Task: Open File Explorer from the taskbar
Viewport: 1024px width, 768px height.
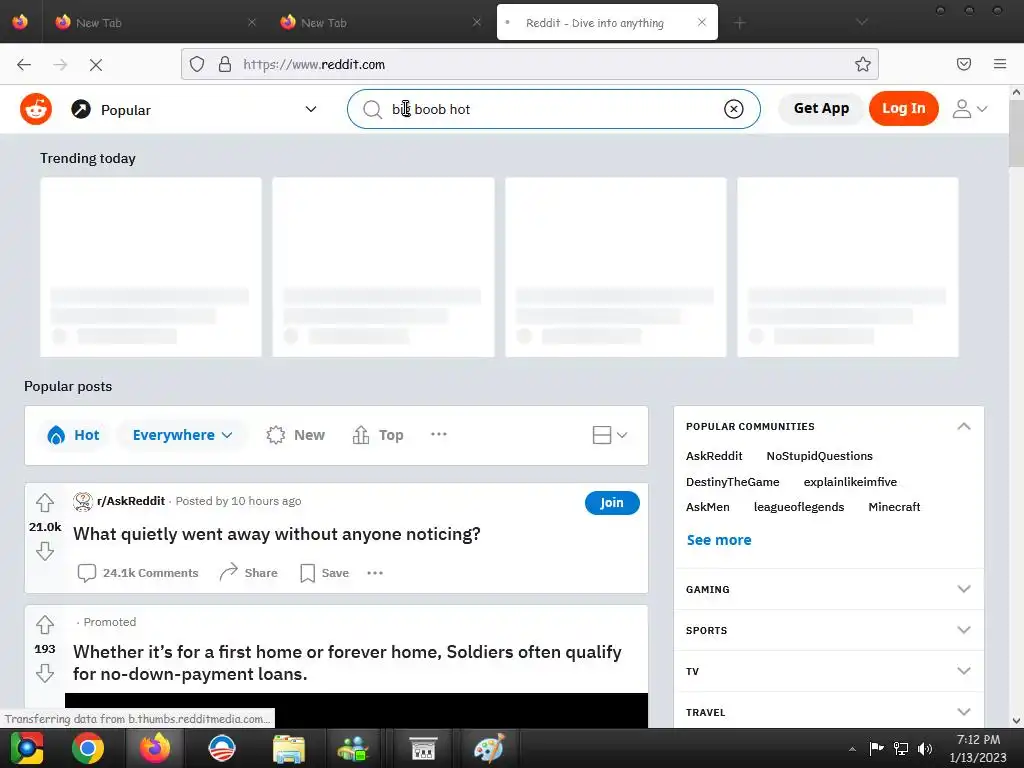Action: [x=289, y=748]
